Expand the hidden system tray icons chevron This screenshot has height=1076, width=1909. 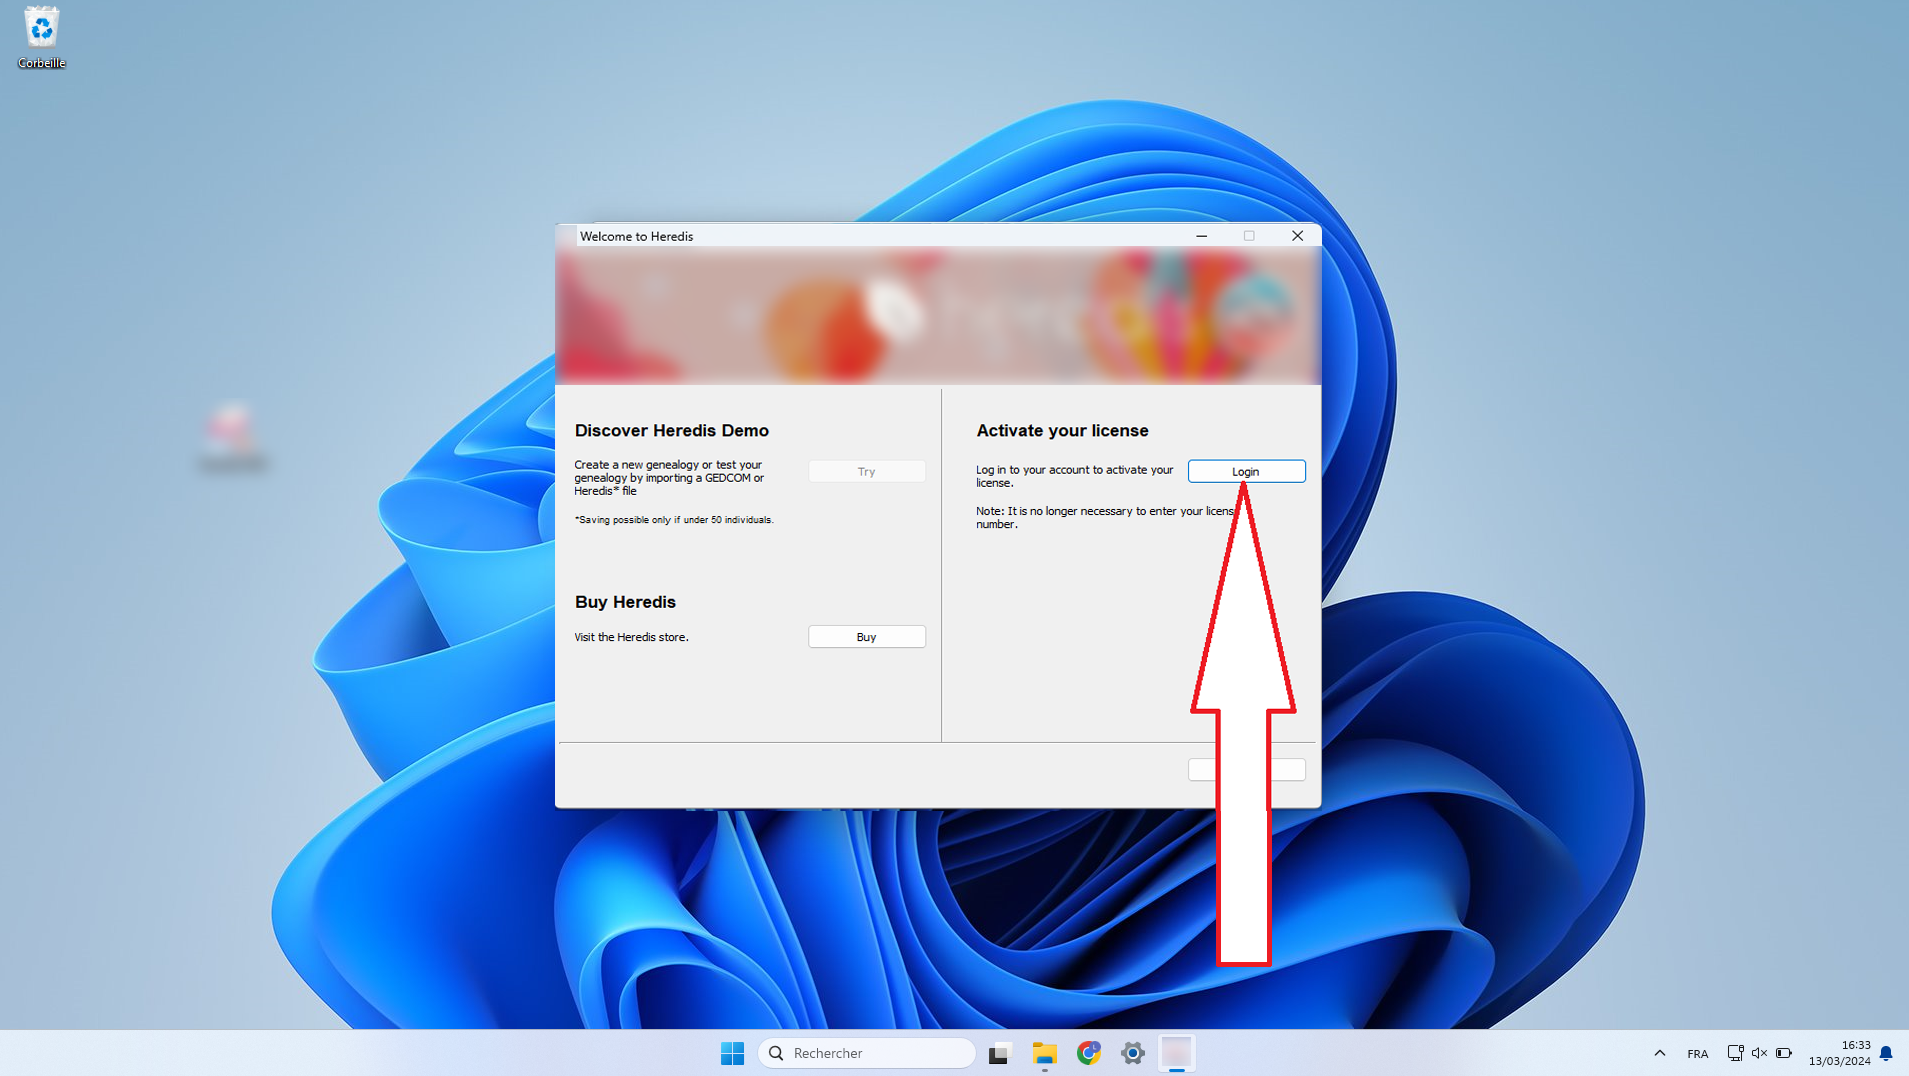click(x=1659, y=1053)
